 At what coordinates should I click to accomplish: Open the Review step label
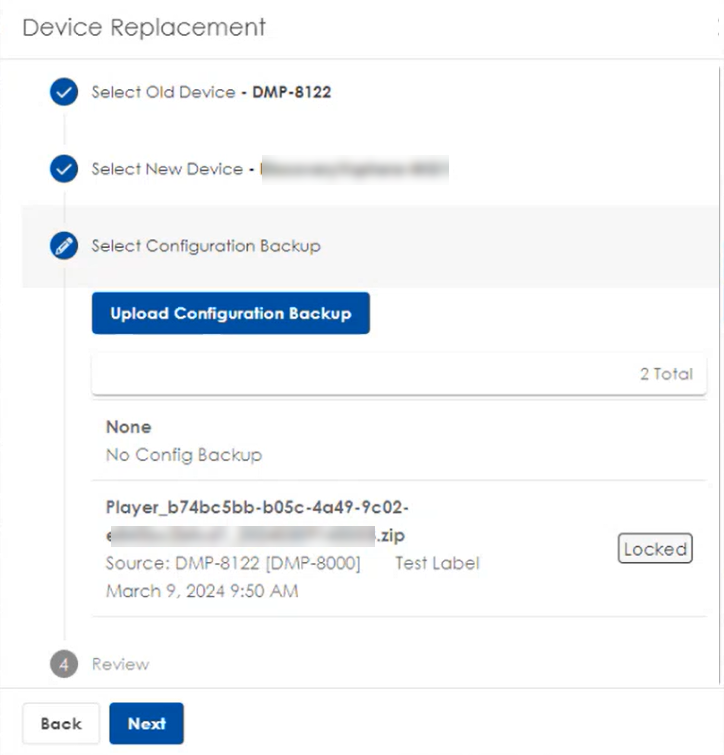coord(120,664)
